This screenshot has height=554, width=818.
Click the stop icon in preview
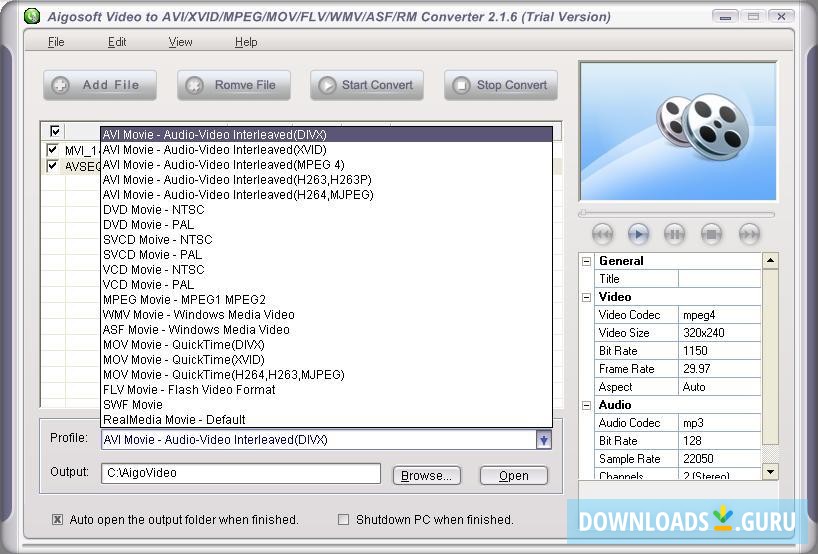711,234
